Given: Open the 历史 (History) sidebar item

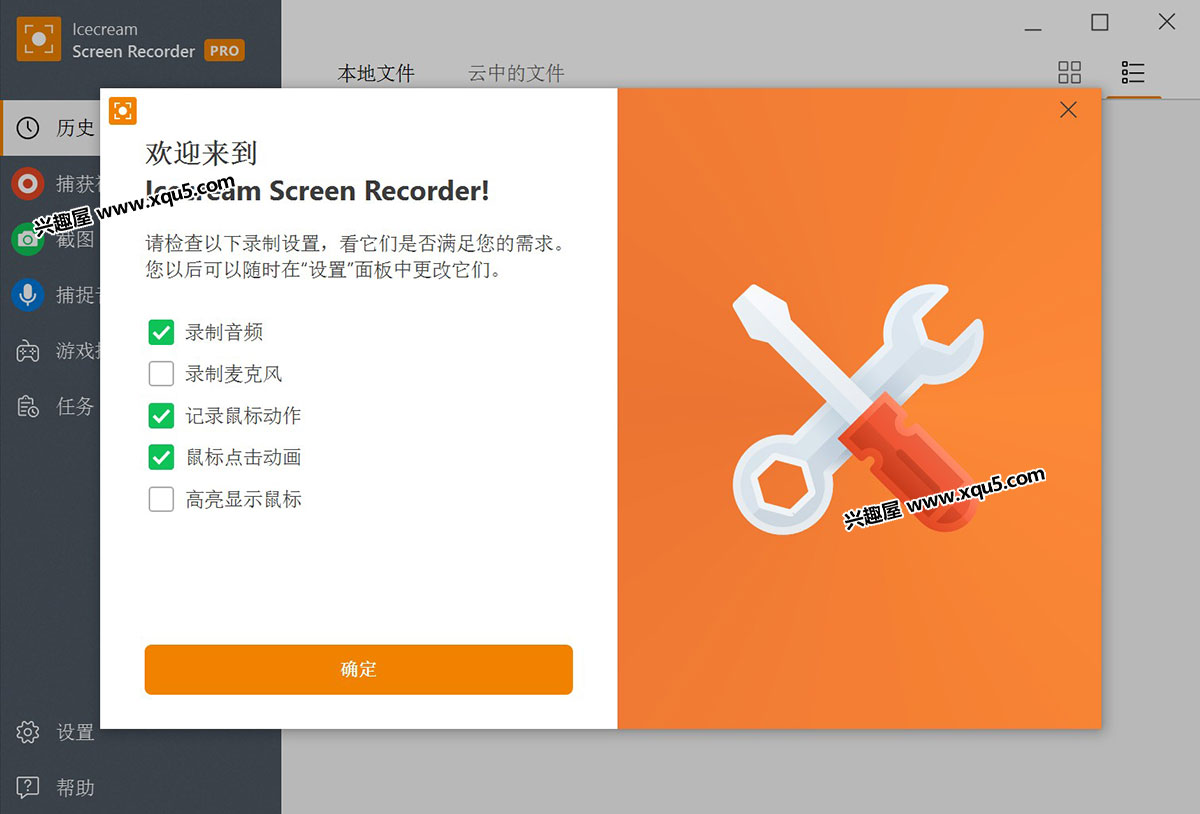Looking at the screenshot, I should coord(50,128).
